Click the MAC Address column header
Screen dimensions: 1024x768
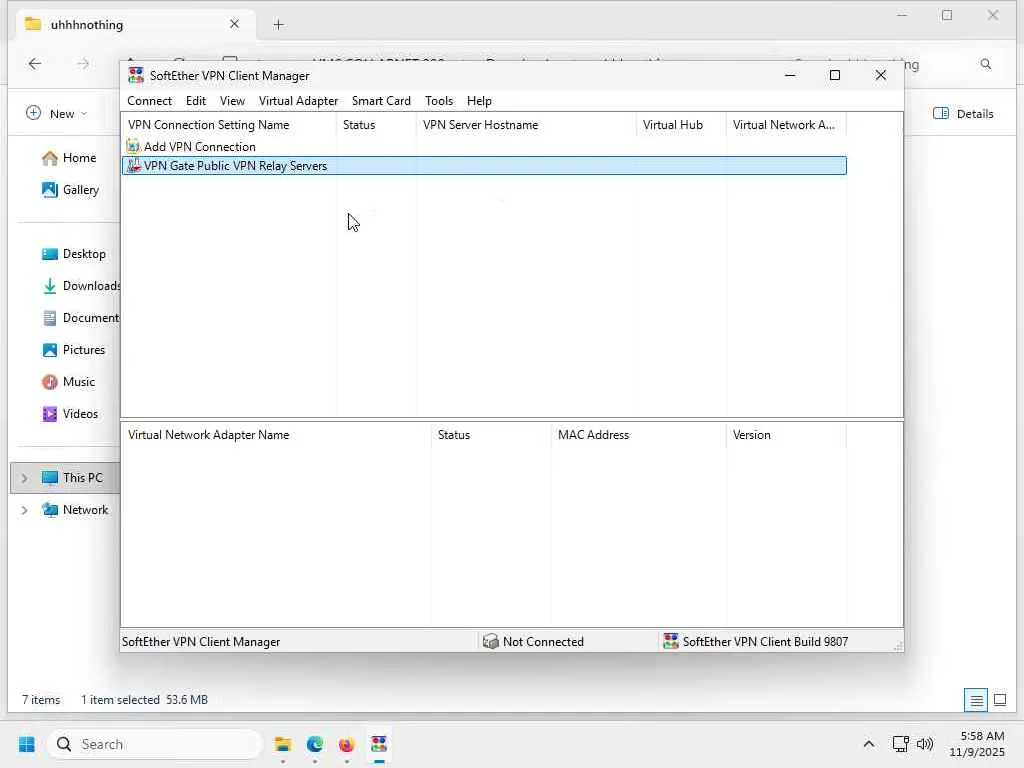[x=638, y=435]
